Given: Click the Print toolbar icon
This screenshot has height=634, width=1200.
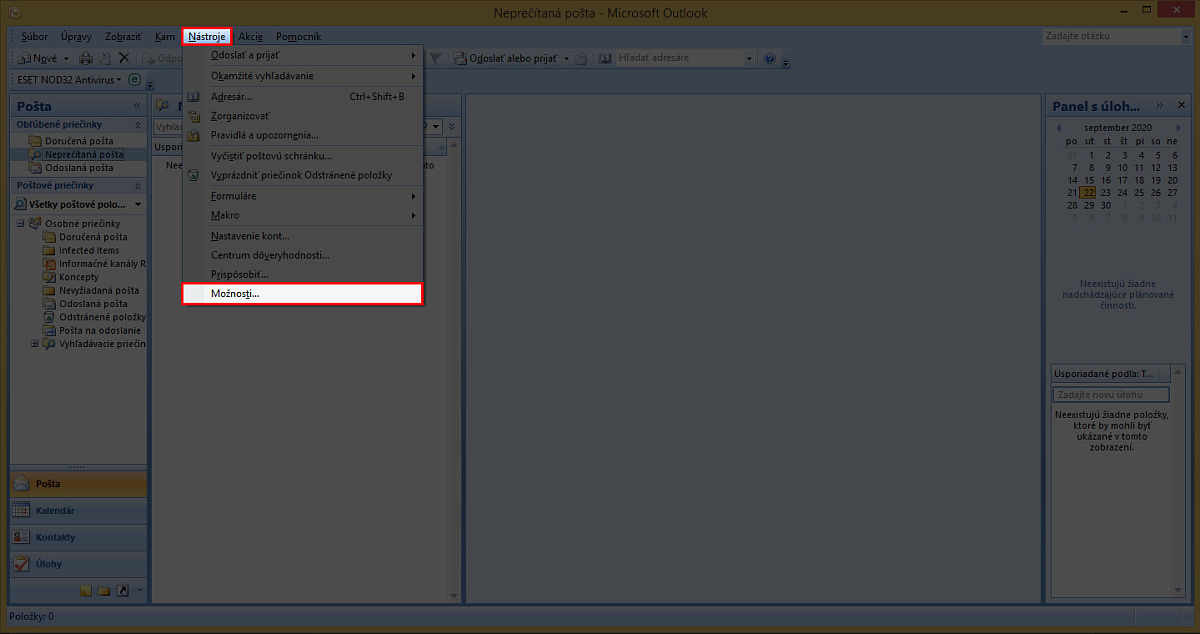Looking at the screenshot, I should [x=86, y=58].
